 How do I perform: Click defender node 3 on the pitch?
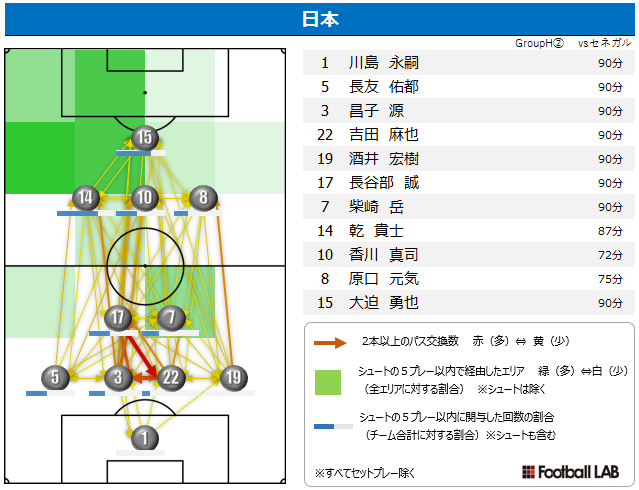coord(118,377)
